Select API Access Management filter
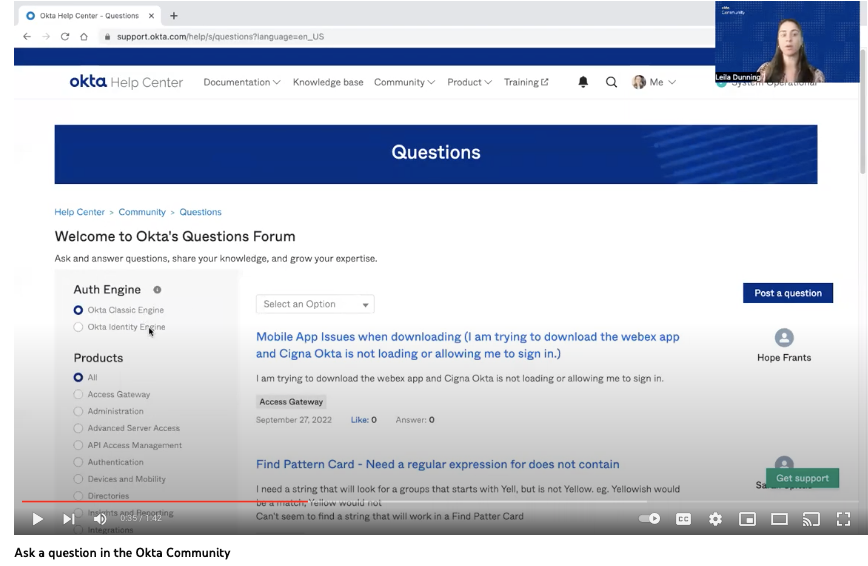The height and width of the screenshot is (566, 868). 78,445
